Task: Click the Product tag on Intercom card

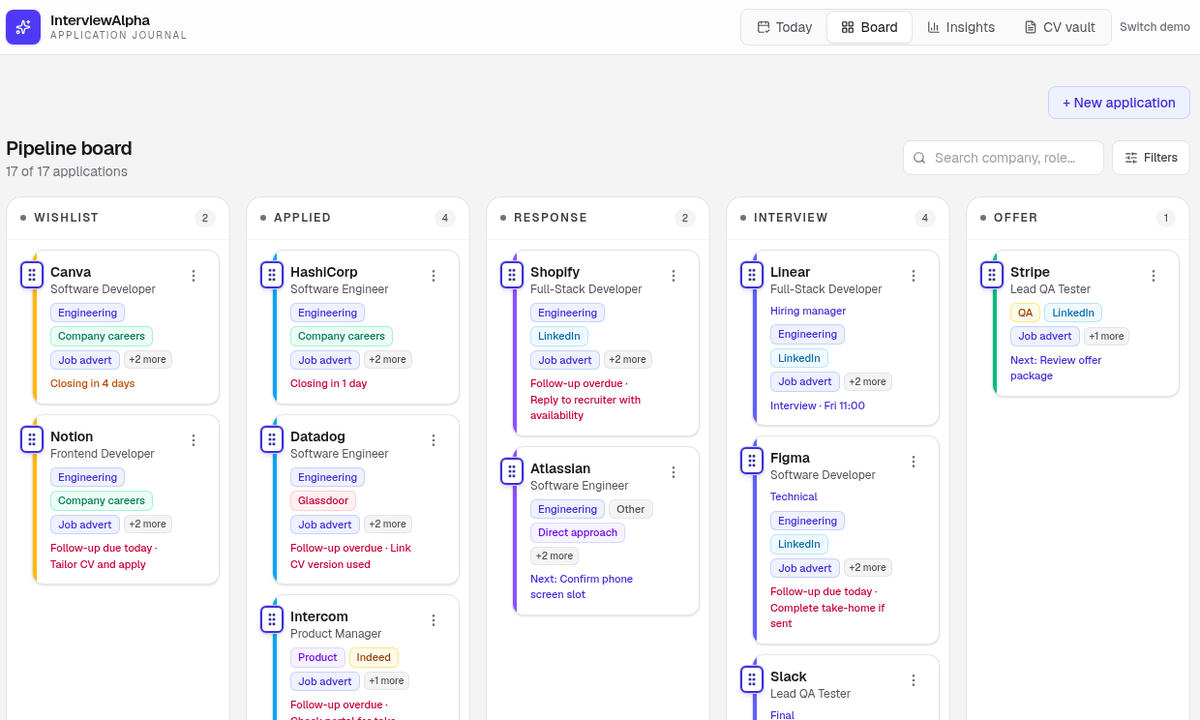Action: [x=317, y=657]
